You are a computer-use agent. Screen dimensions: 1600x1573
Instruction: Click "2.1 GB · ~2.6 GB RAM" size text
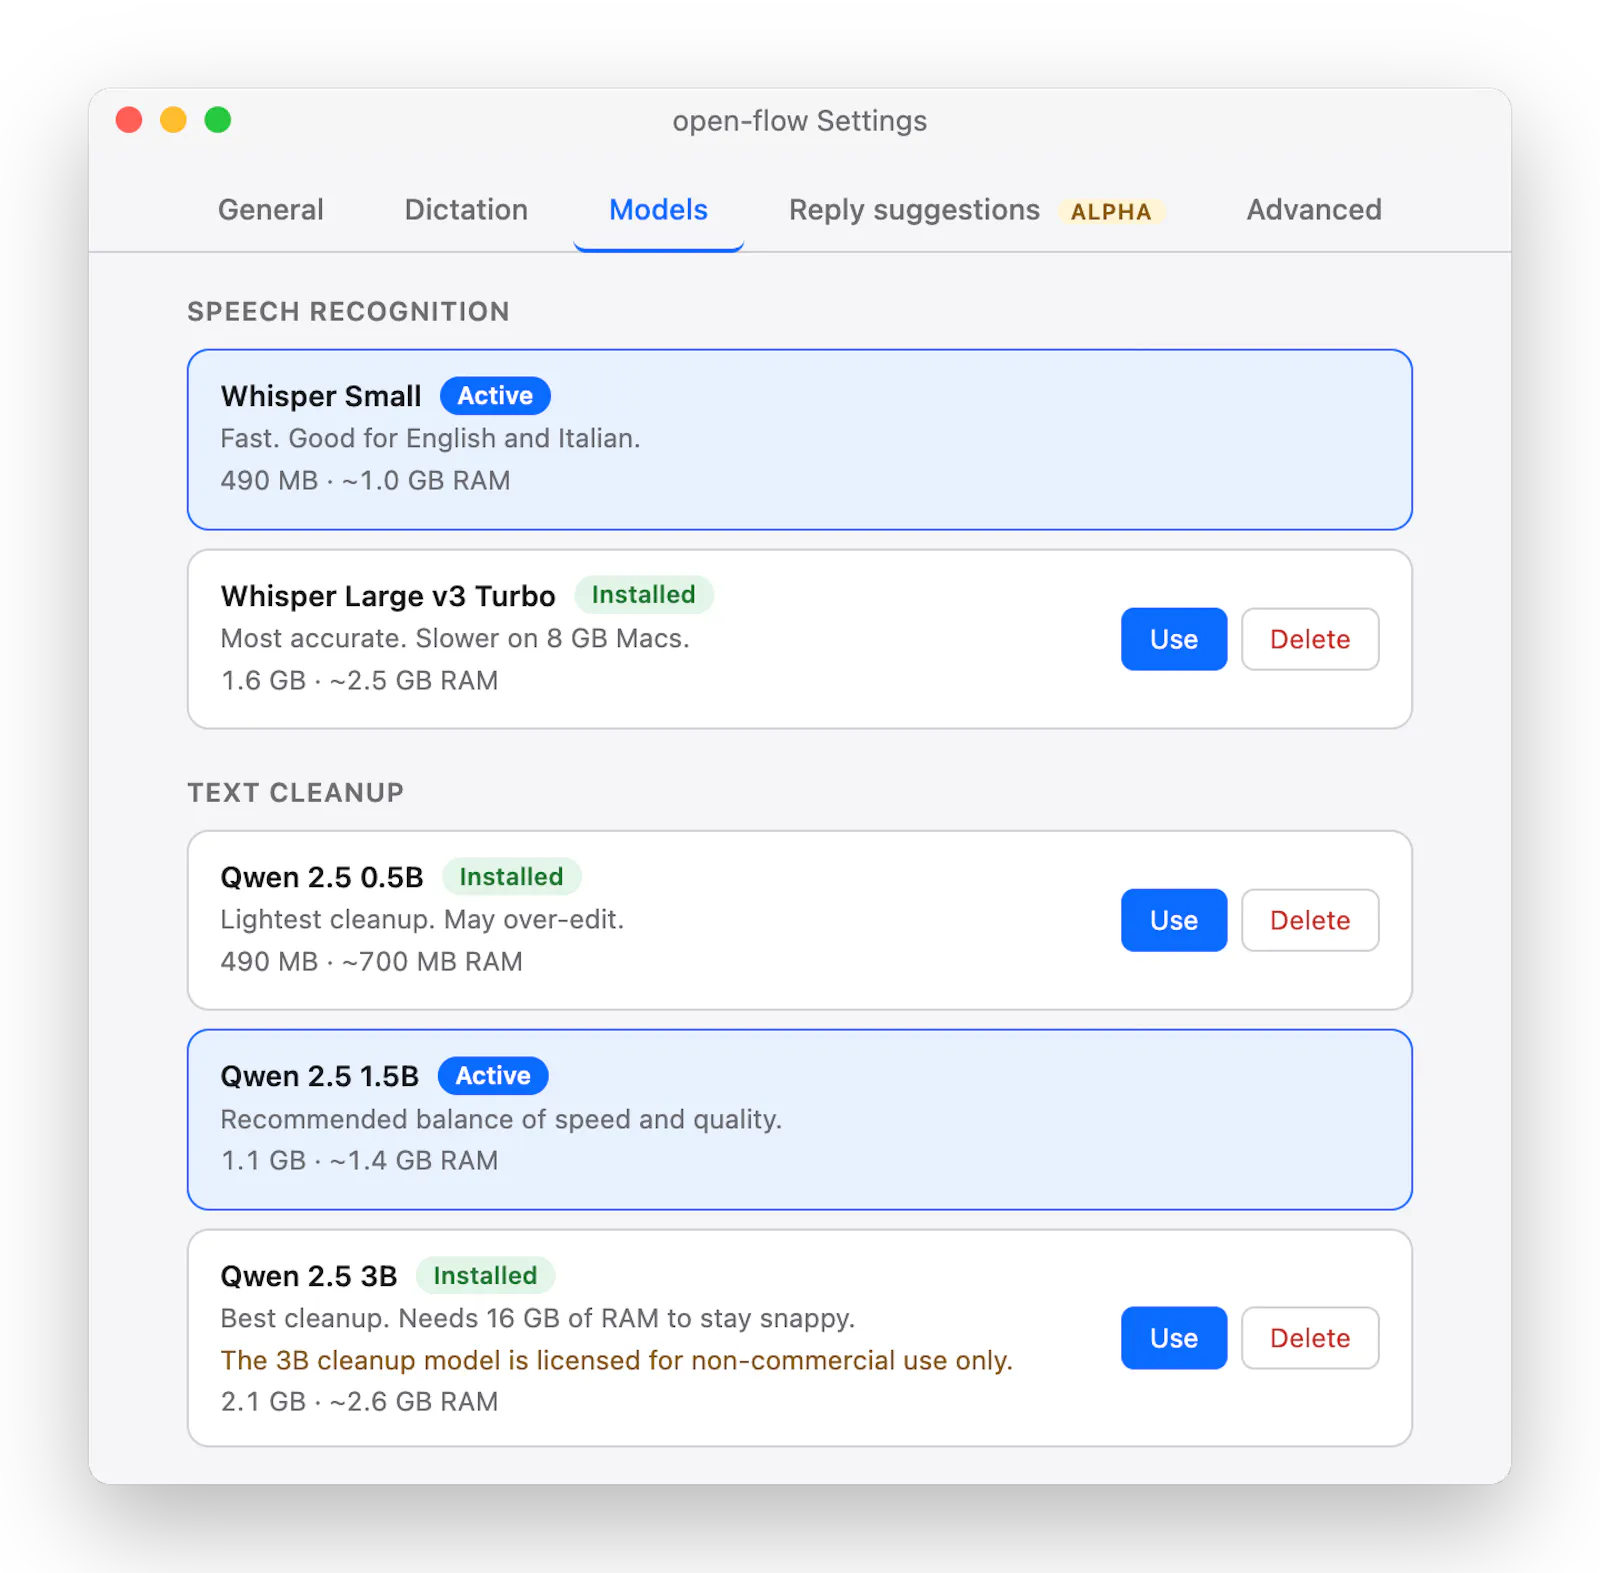click(360, 1402)
